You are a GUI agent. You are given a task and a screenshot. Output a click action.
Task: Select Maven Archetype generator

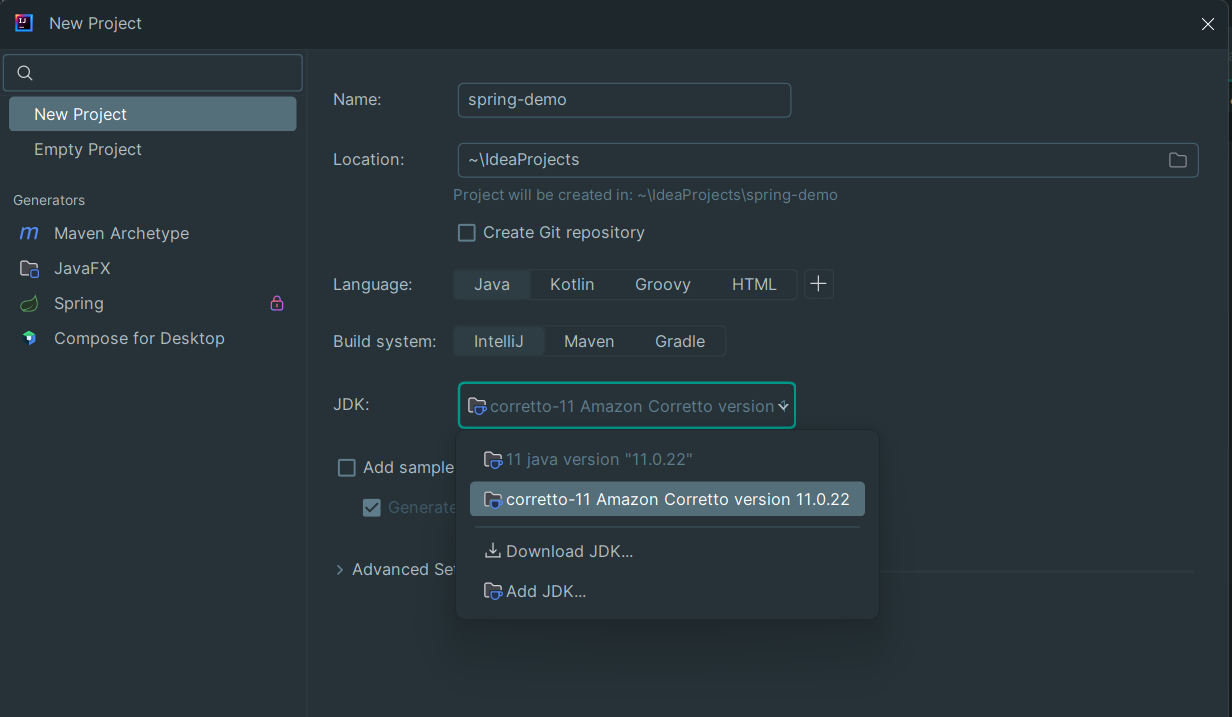[153, 233]
